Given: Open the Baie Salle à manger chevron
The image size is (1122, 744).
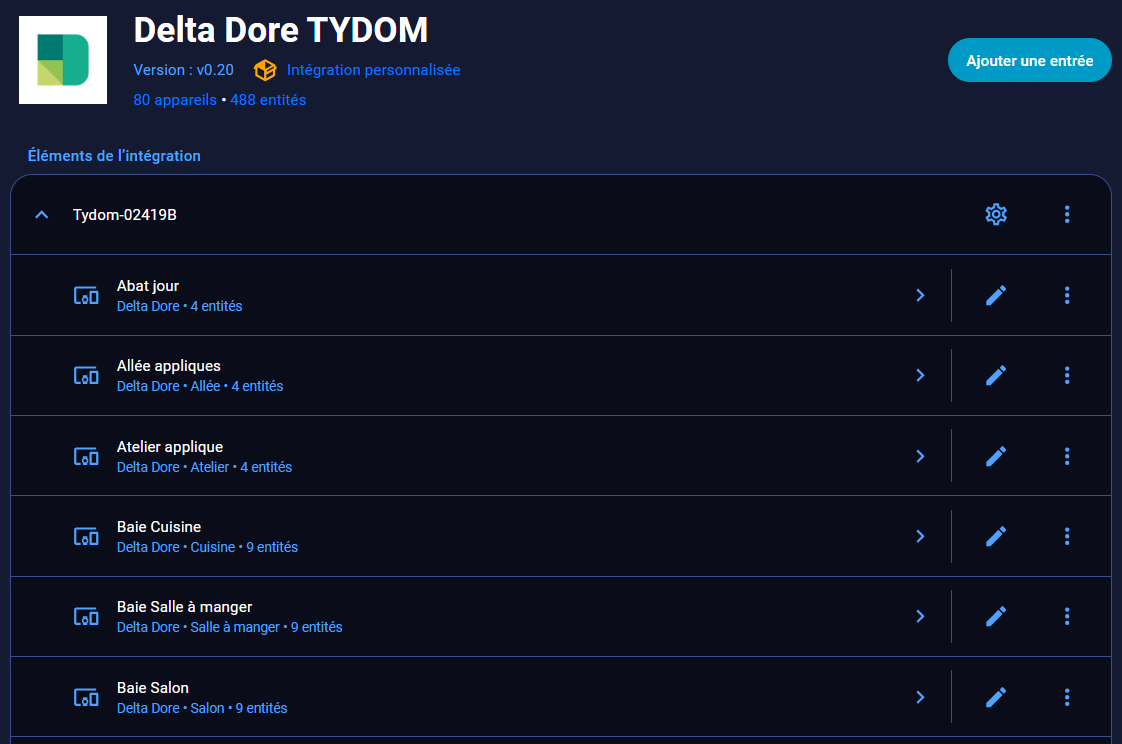Looking at the screenshot, I should (920, 617).
